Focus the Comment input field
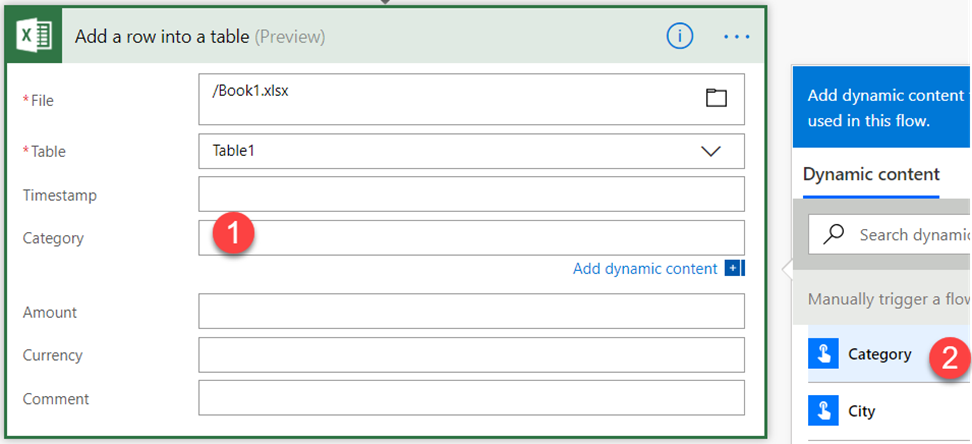Screen dimensions: 972x444 (471, 398)
